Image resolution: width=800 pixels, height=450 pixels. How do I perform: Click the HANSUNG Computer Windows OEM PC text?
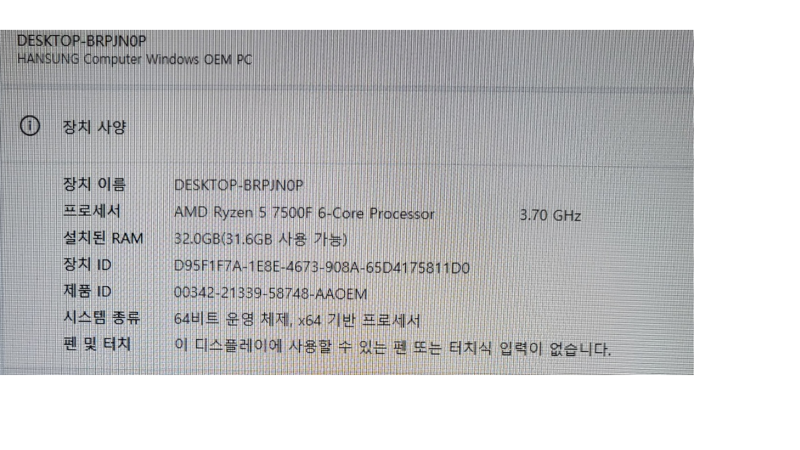(x=135, y=59)
